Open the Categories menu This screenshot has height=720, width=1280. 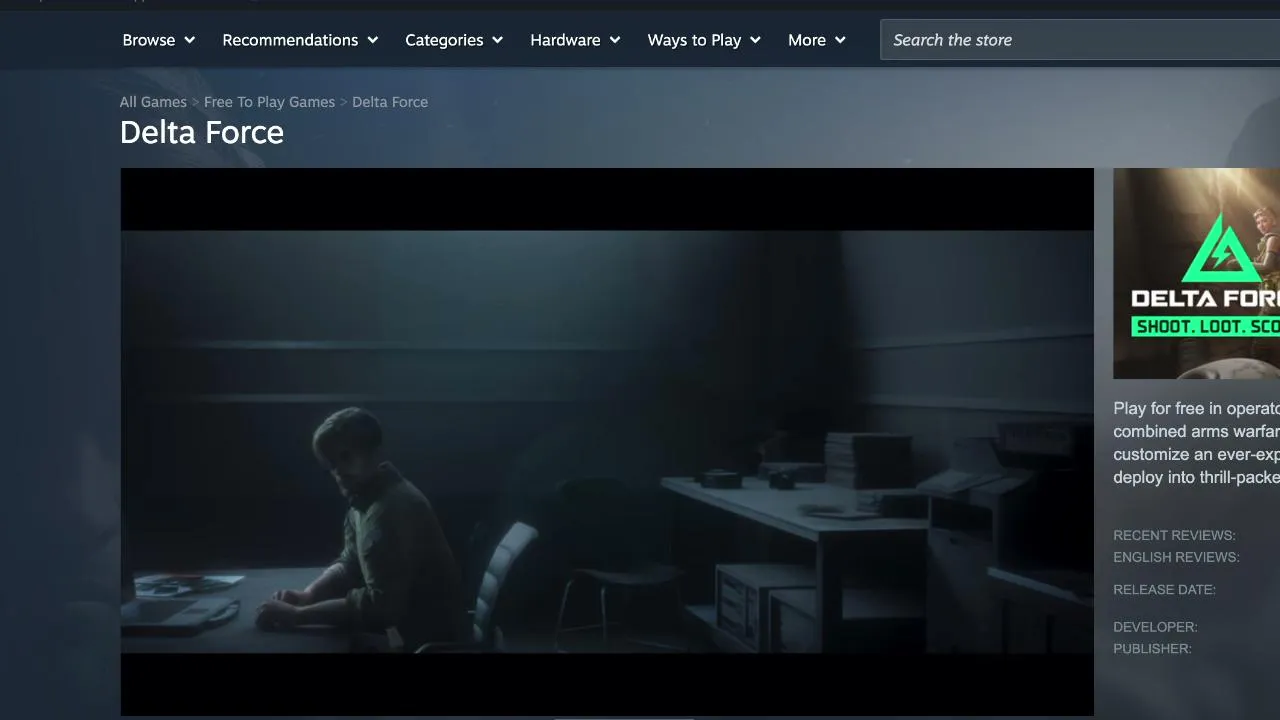[x=454, y=40]
